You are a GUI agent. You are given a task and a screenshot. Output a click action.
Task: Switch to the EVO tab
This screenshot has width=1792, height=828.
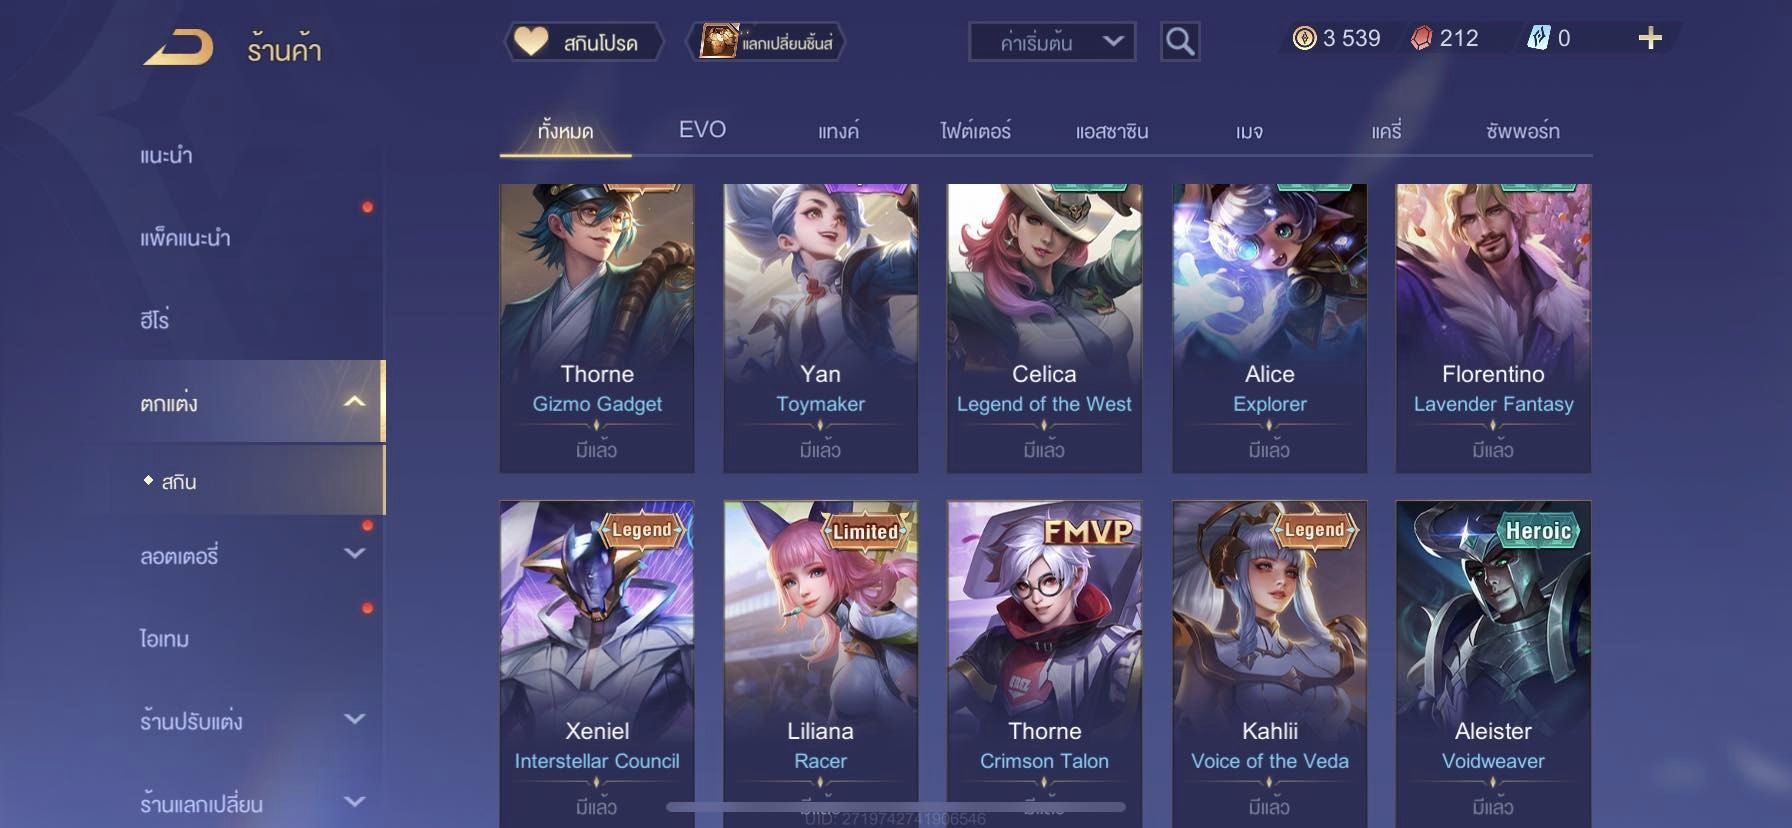(702, 130)
